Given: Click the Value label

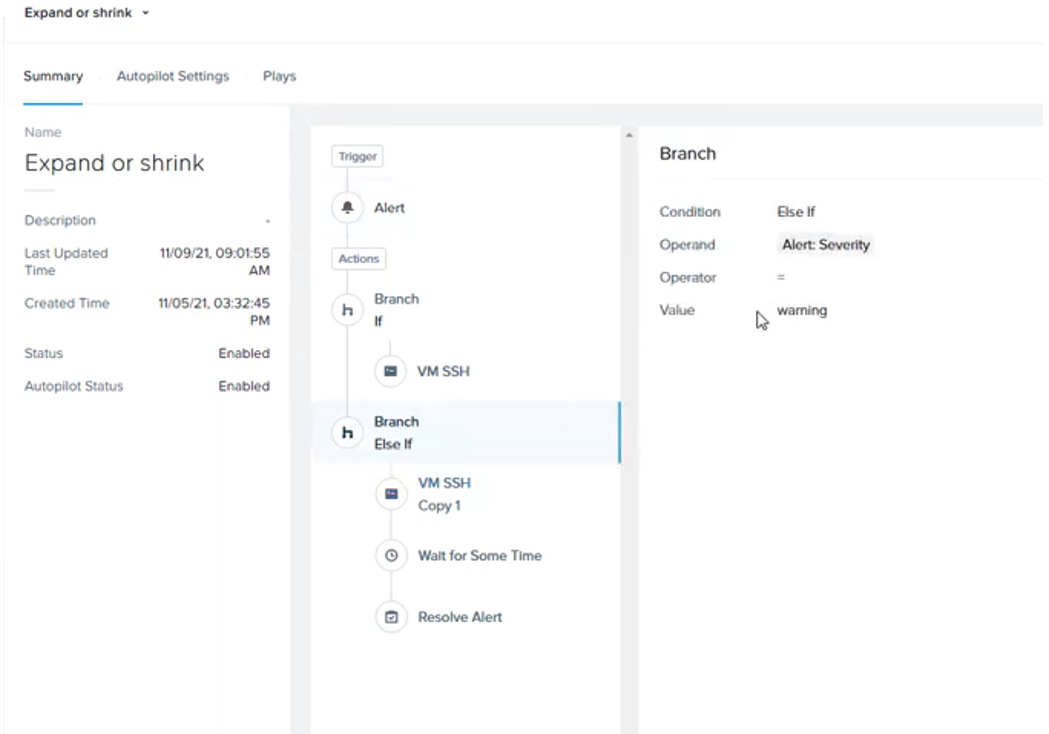Looking at the screenshot, I should coord(677,310).
